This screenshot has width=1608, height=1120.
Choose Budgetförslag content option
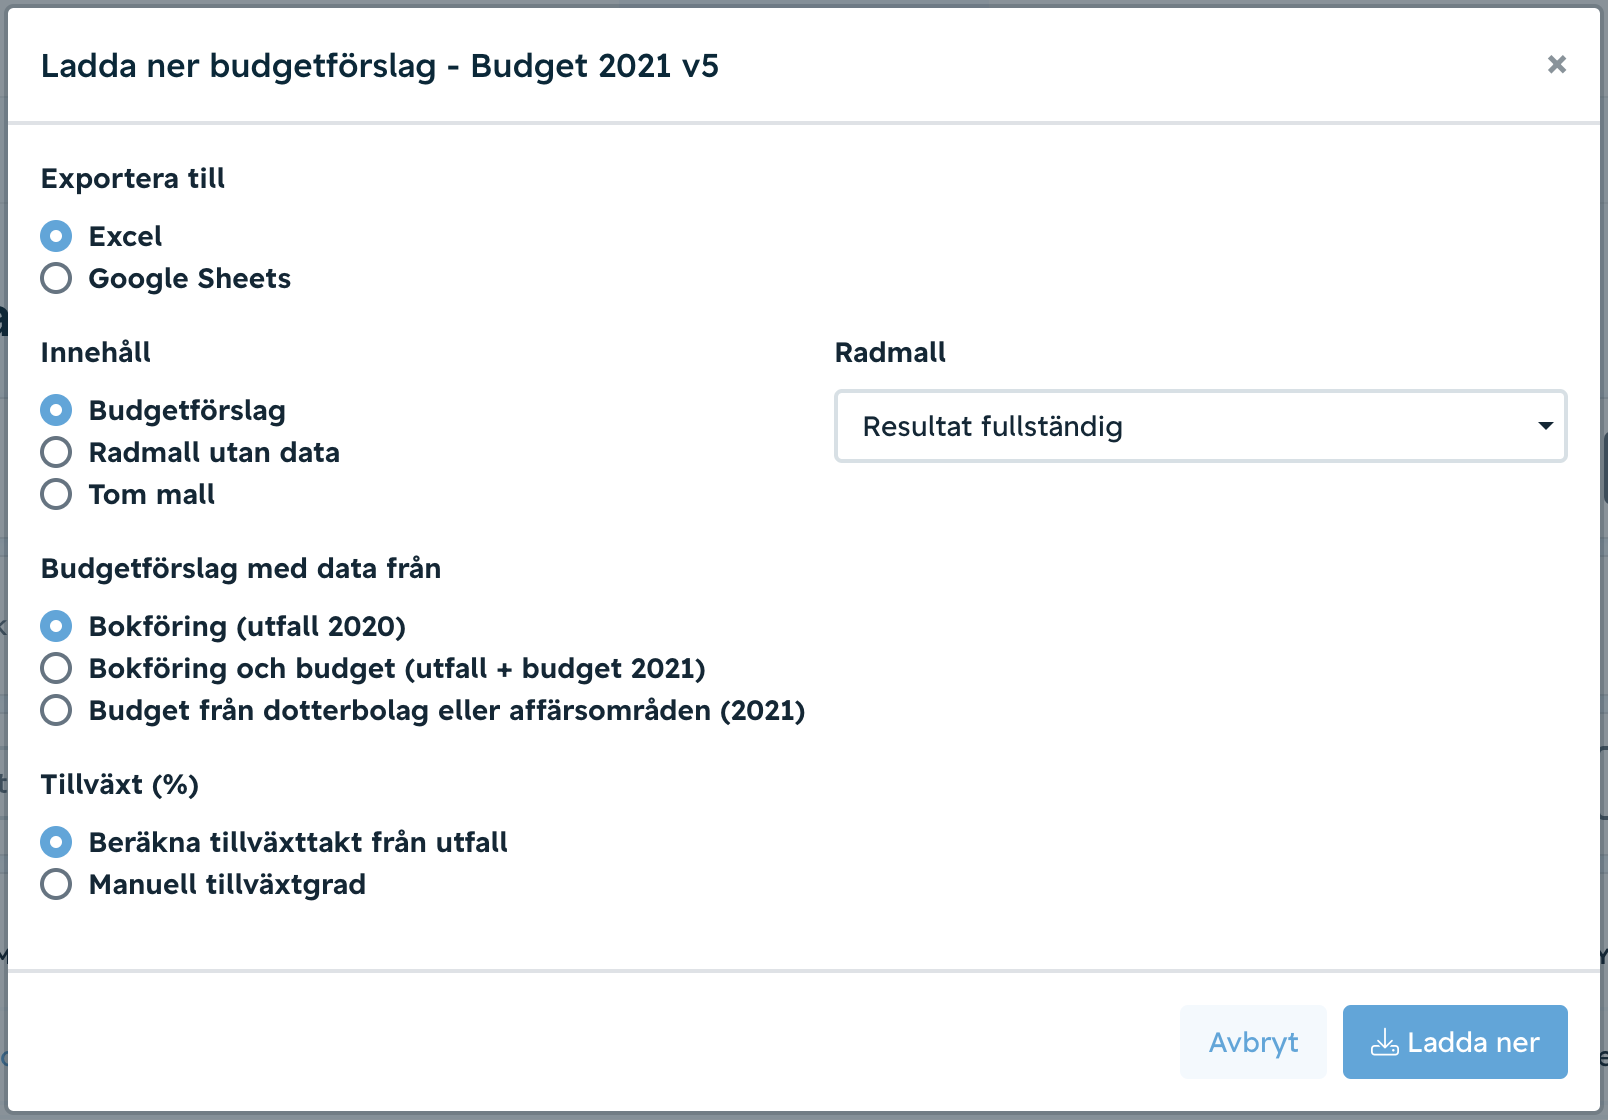click(x=56, y=410)
